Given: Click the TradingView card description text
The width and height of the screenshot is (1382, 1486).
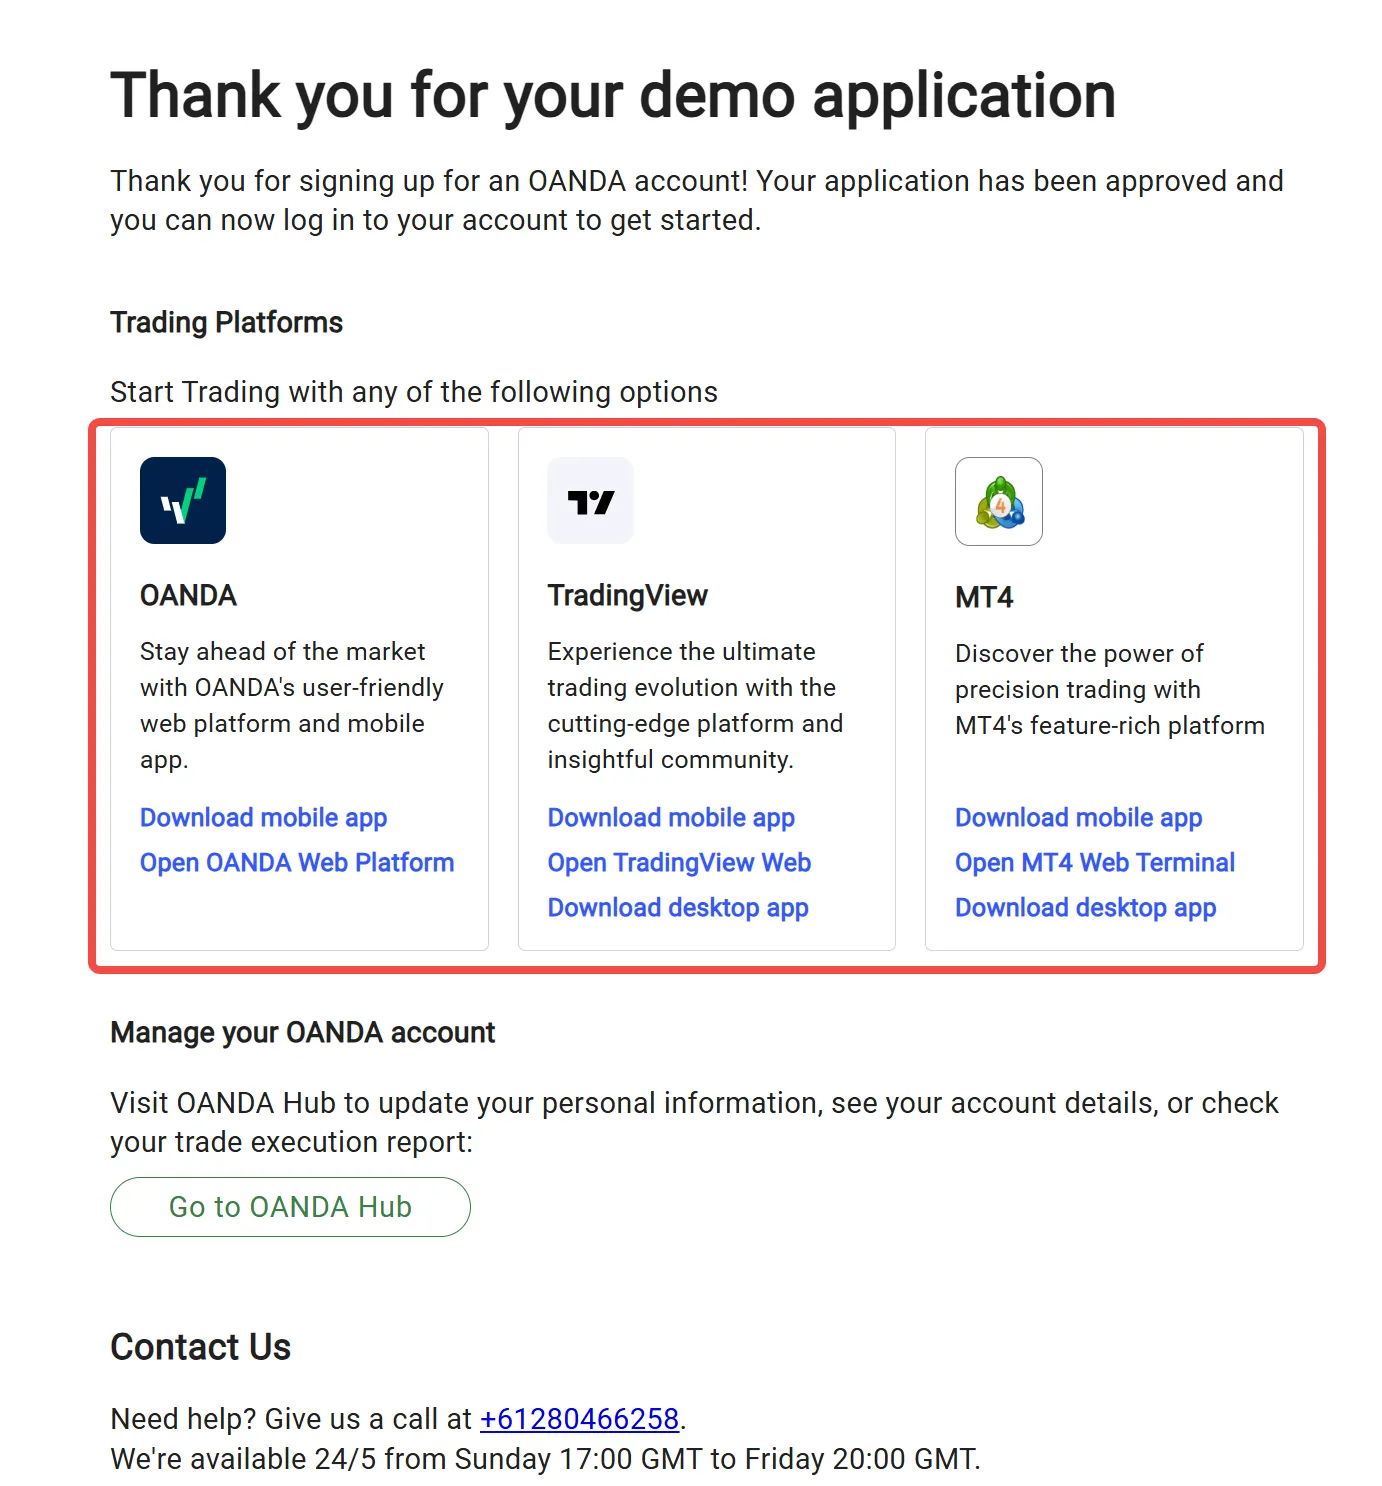Looking at the screenshot, I should (695, 705).
